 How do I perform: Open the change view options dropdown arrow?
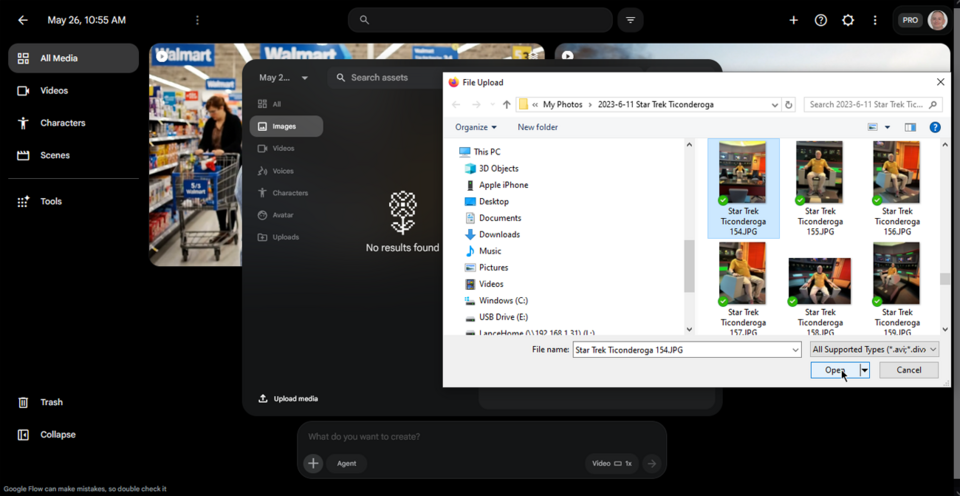(x=887, y=127)
